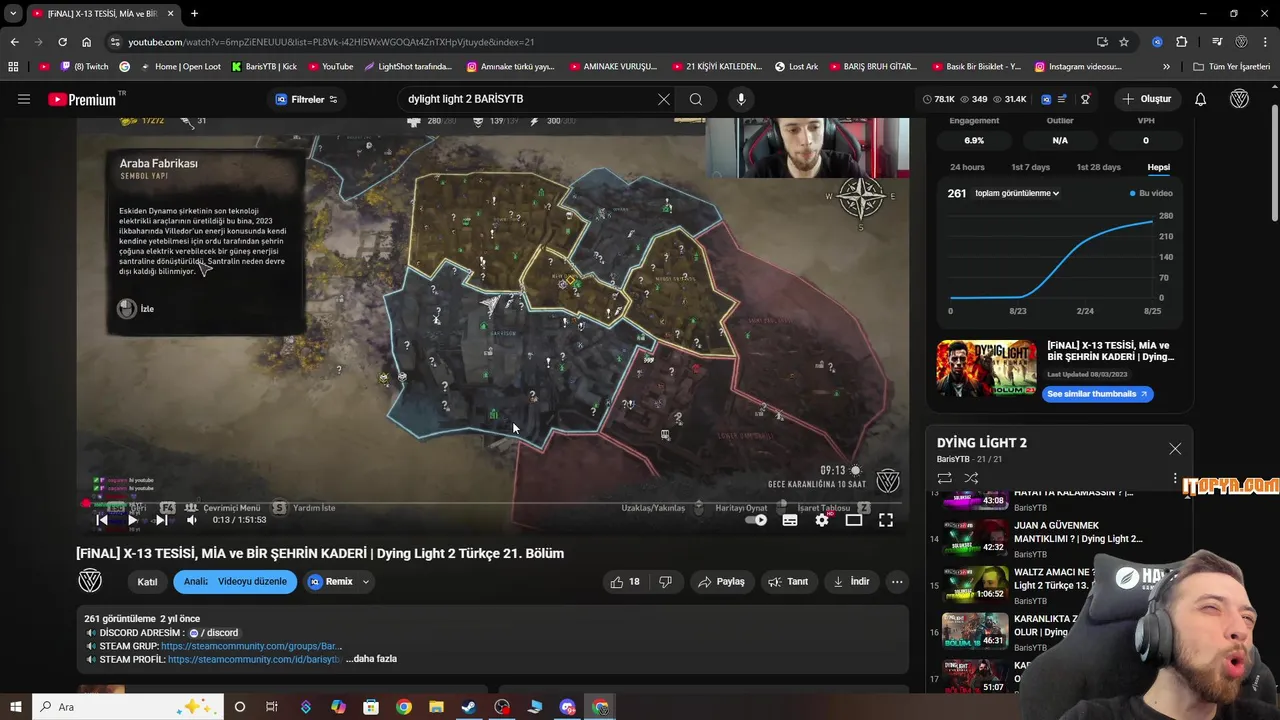Open the Steam group link
The height and width of the screenshot is (720, 1280).
251,646
